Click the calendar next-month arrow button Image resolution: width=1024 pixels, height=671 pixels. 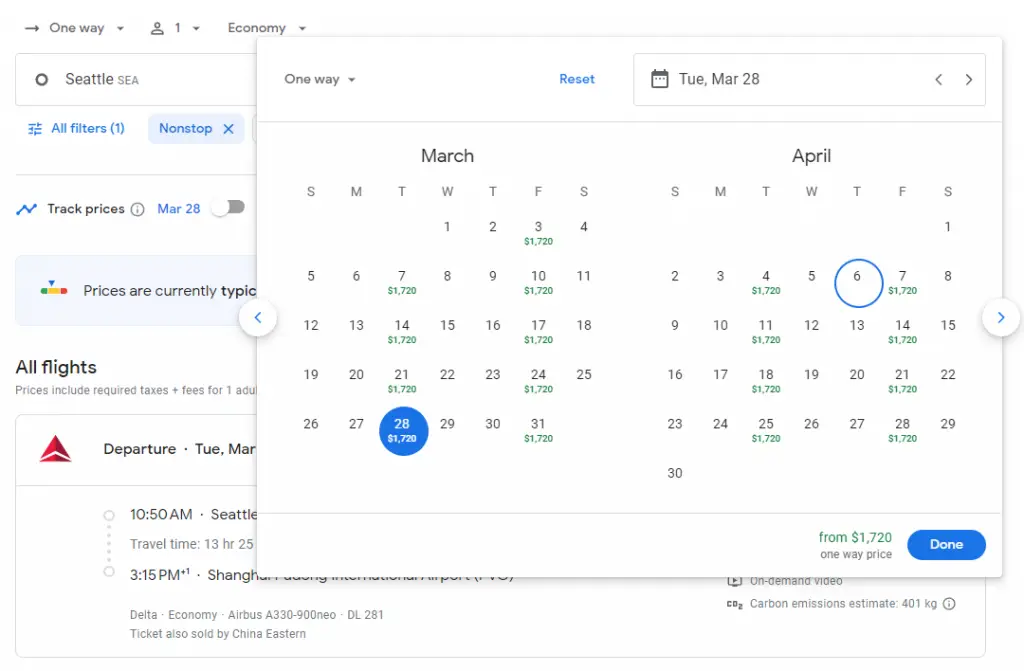[1000, 318]
